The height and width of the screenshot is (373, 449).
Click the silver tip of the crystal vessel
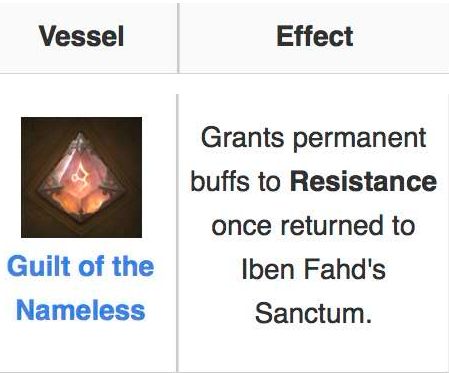tap(80, 139)
